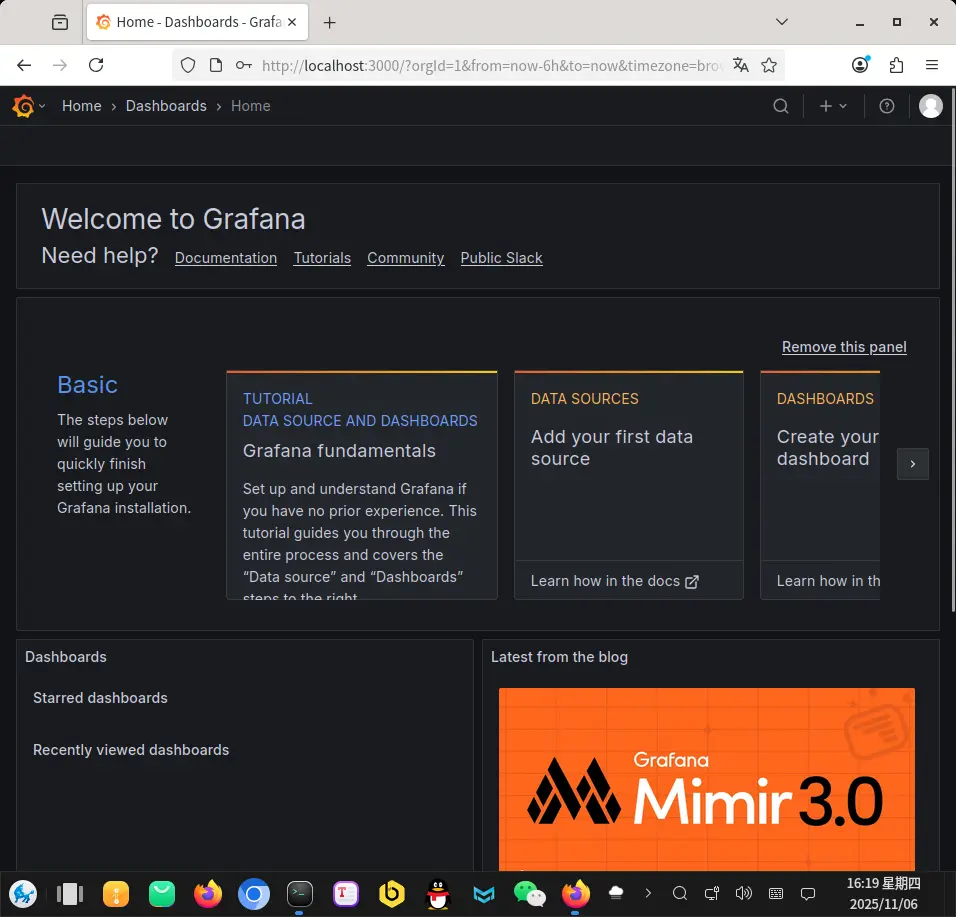The image size is (956, 917).
Task: Open the volume tray icon
Action: click(744, 893)
